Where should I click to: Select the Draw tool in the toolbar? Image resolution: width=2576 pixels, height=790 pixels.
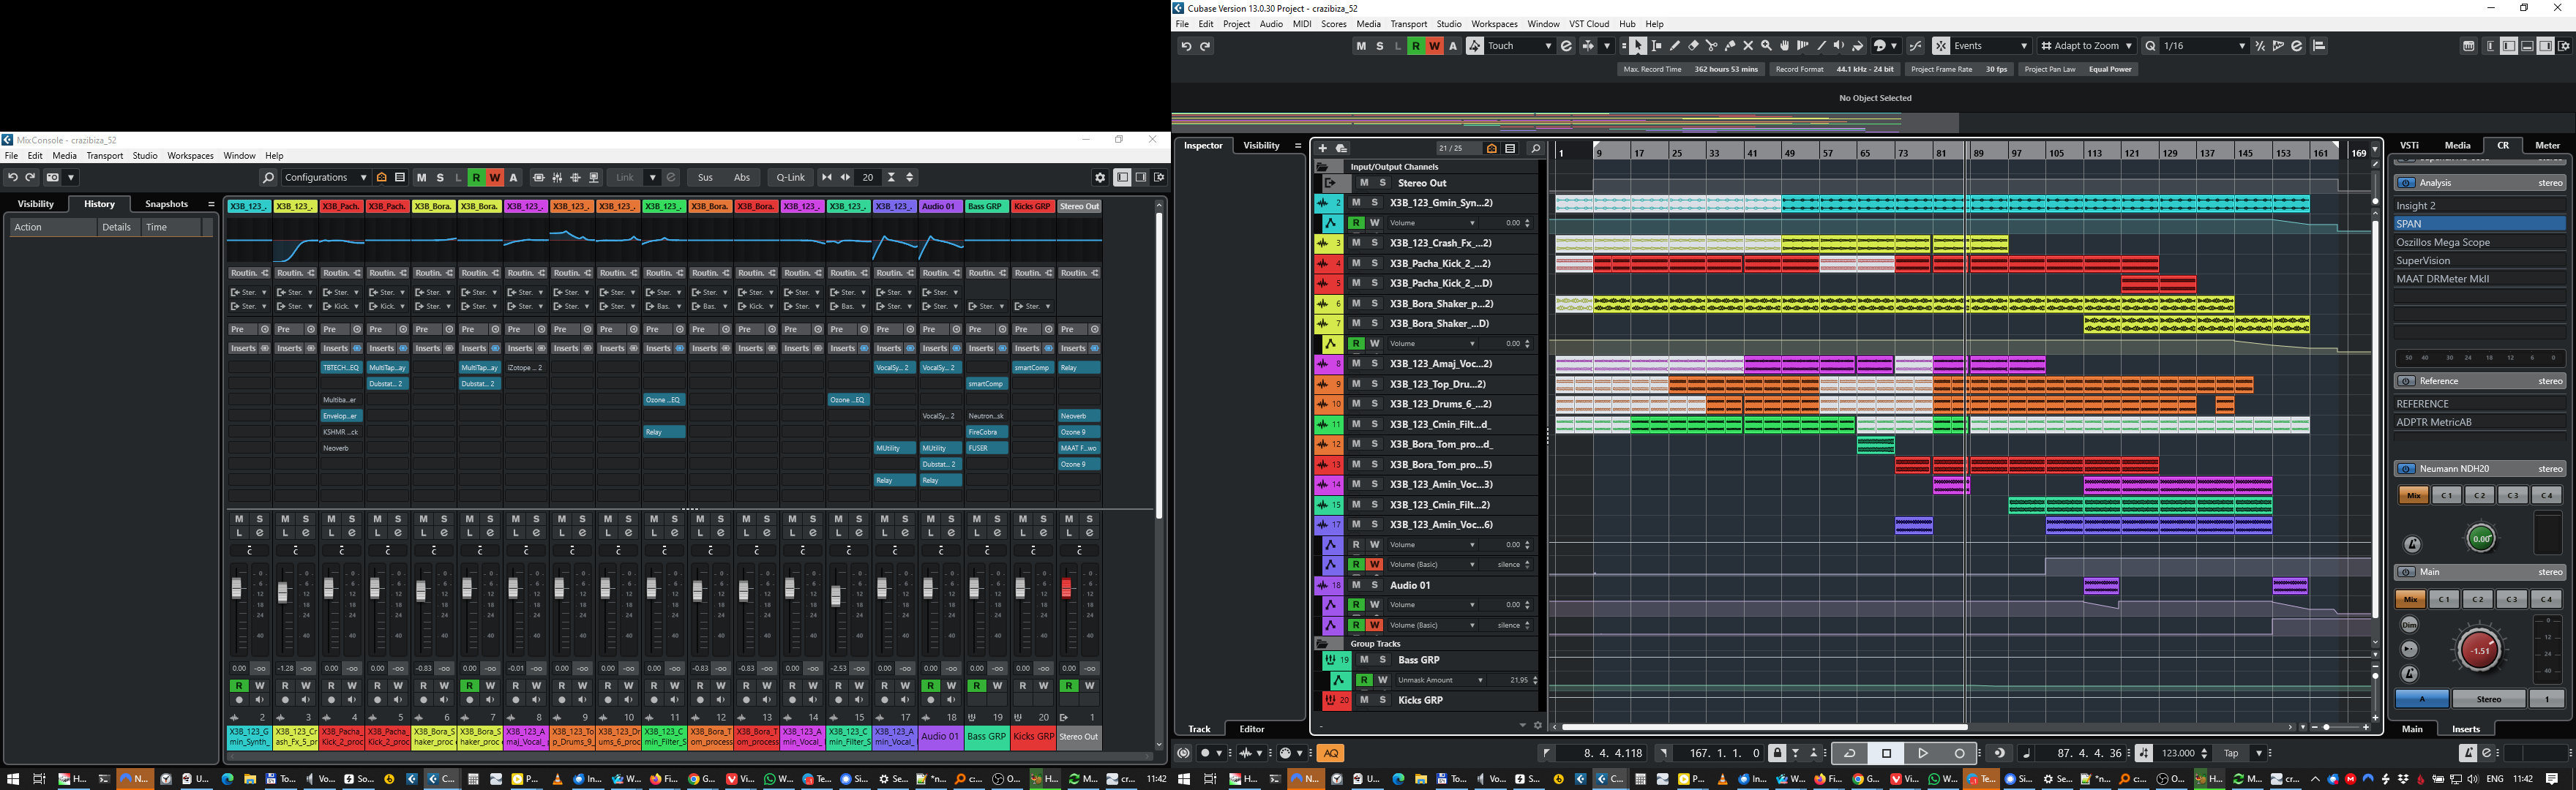pos(1675,45)
